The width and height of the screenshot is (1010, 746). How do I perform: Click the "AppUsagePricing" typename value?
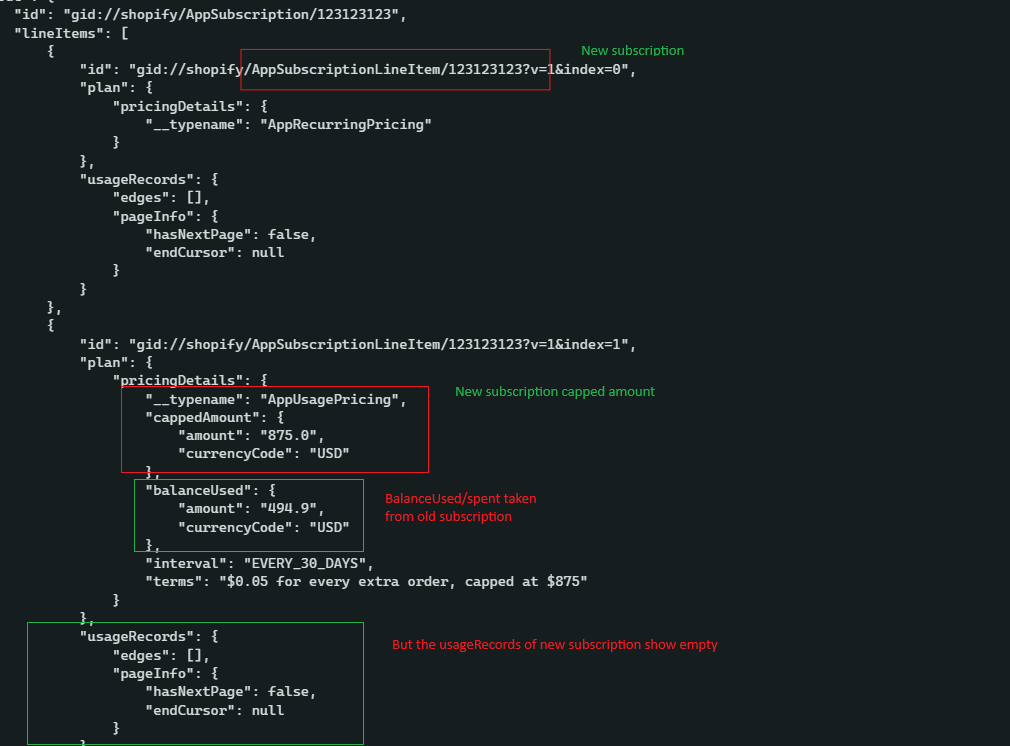[x=332, y=399]
